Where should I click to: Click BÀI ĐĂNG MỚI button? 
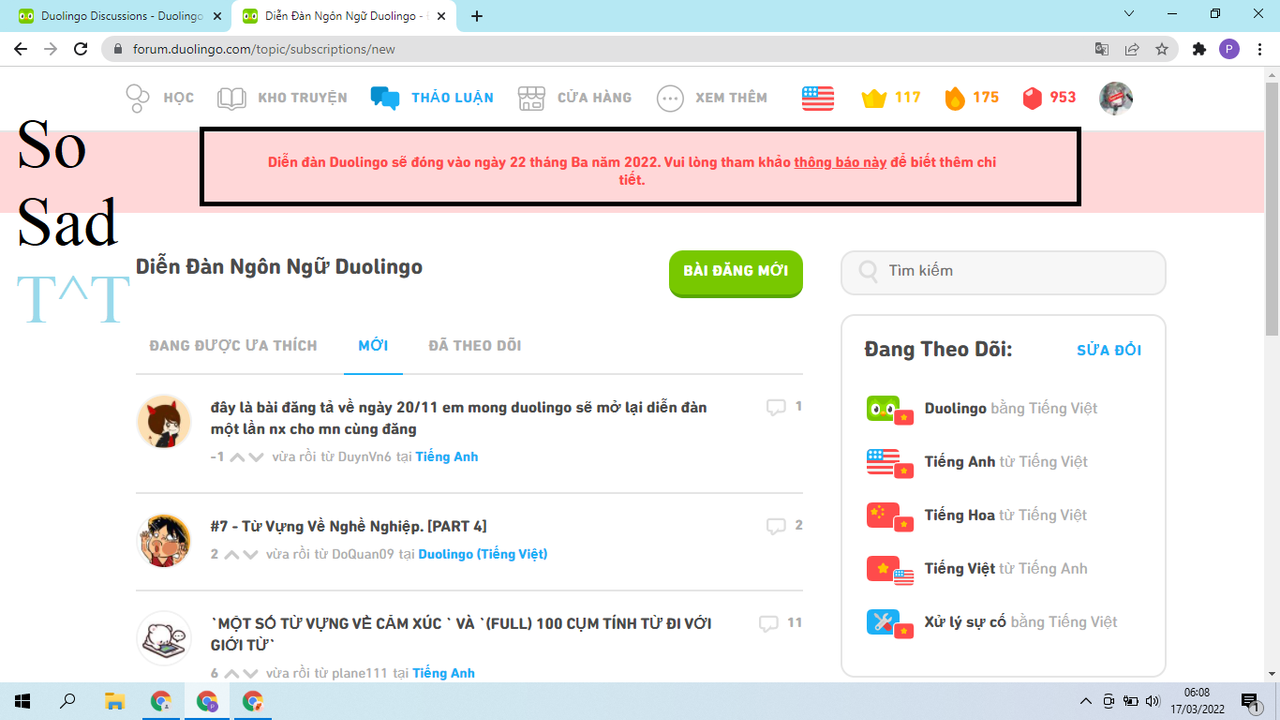[x=736, y=272]
